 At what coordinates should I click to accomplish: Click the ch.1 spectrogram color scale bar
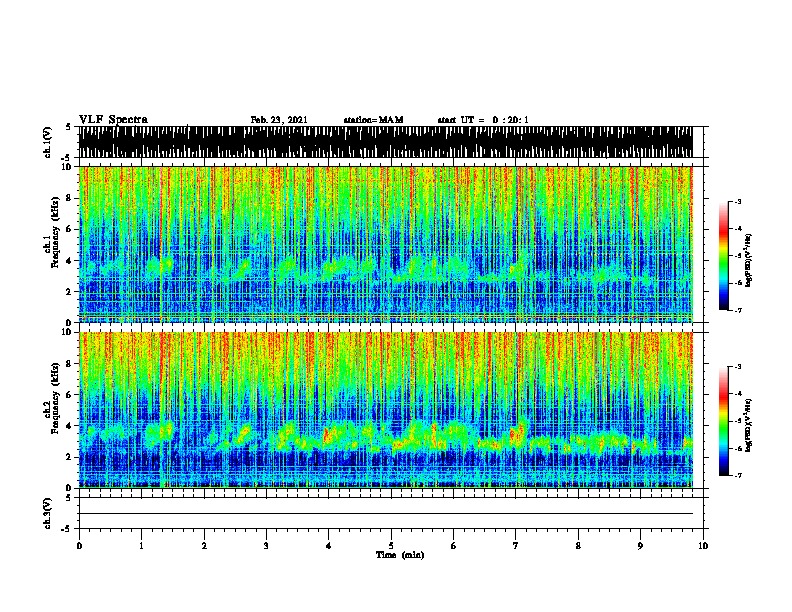(723, 256)
